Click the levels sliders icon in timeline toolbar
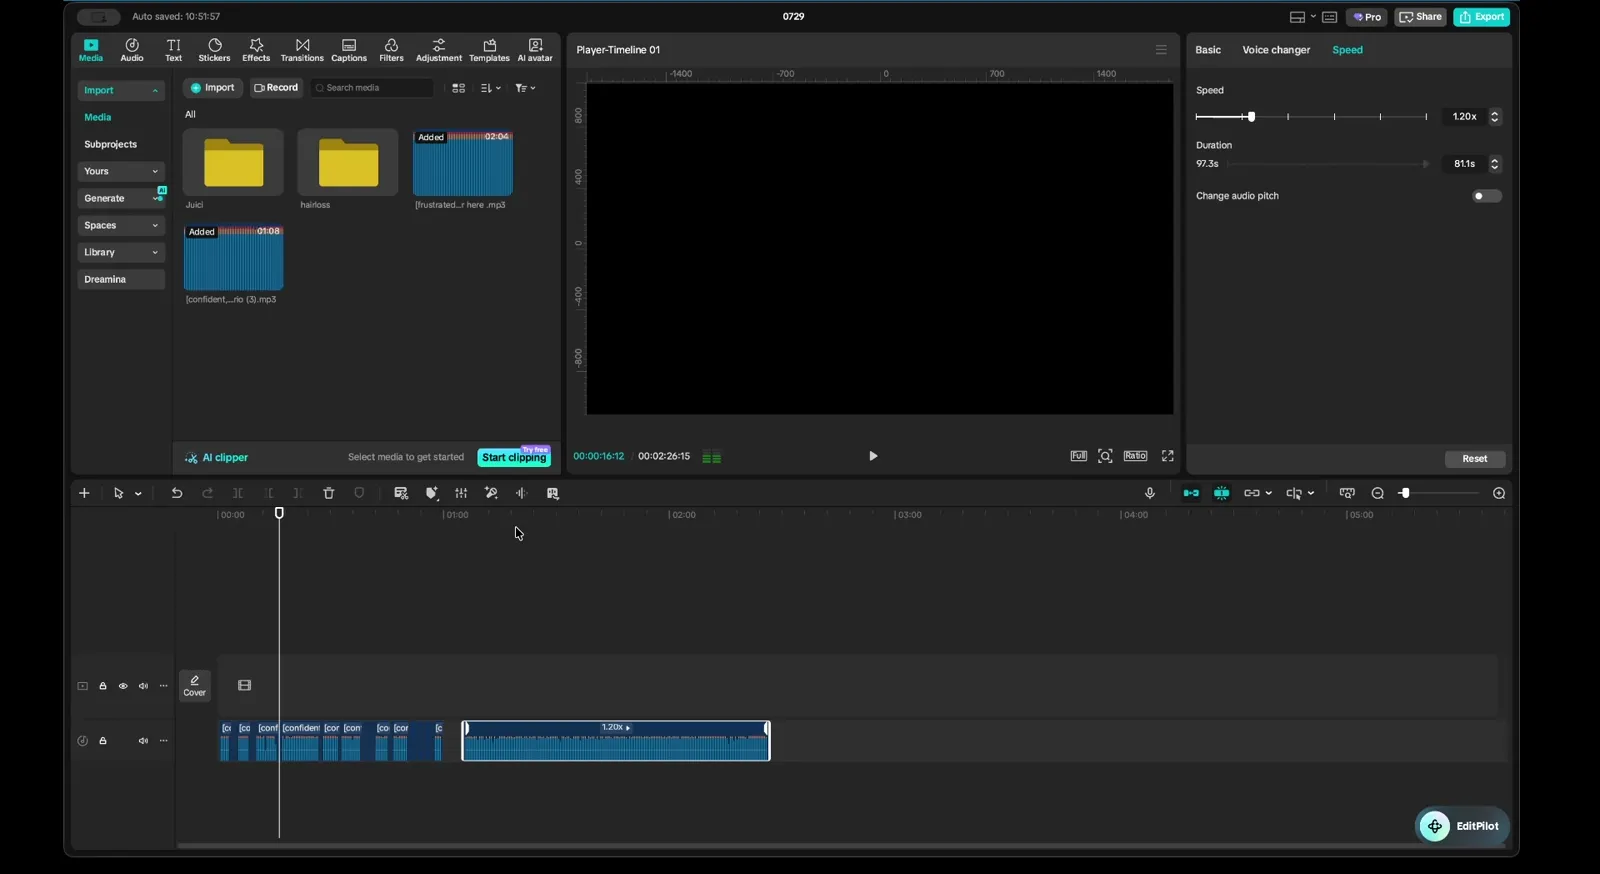Screen dimensions: 1600x874 (x=461, y=493)
